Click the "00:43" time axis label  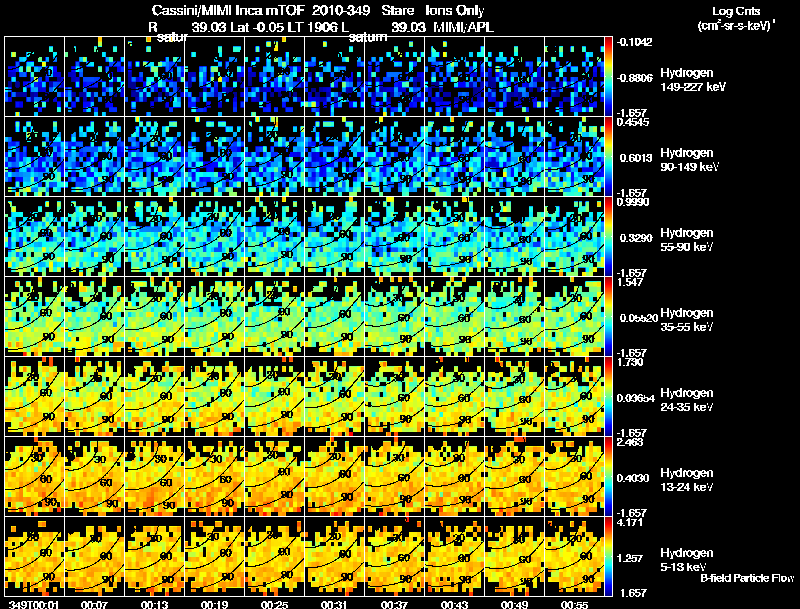[454, 604]
